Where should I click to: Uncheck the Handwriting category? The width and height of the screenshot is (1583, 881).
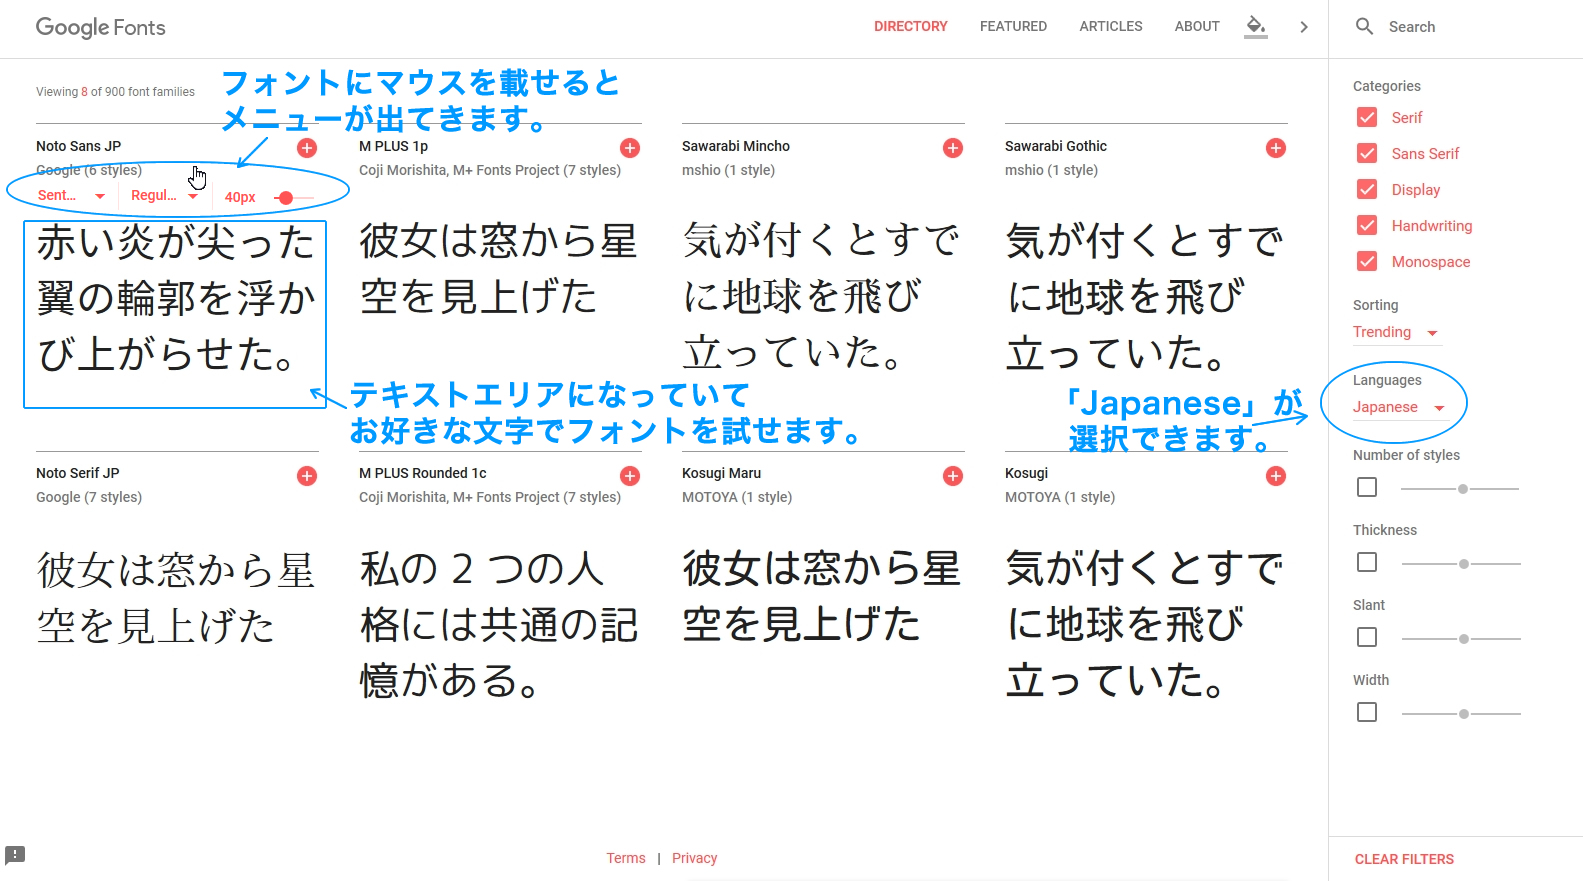coord(1367,225)
